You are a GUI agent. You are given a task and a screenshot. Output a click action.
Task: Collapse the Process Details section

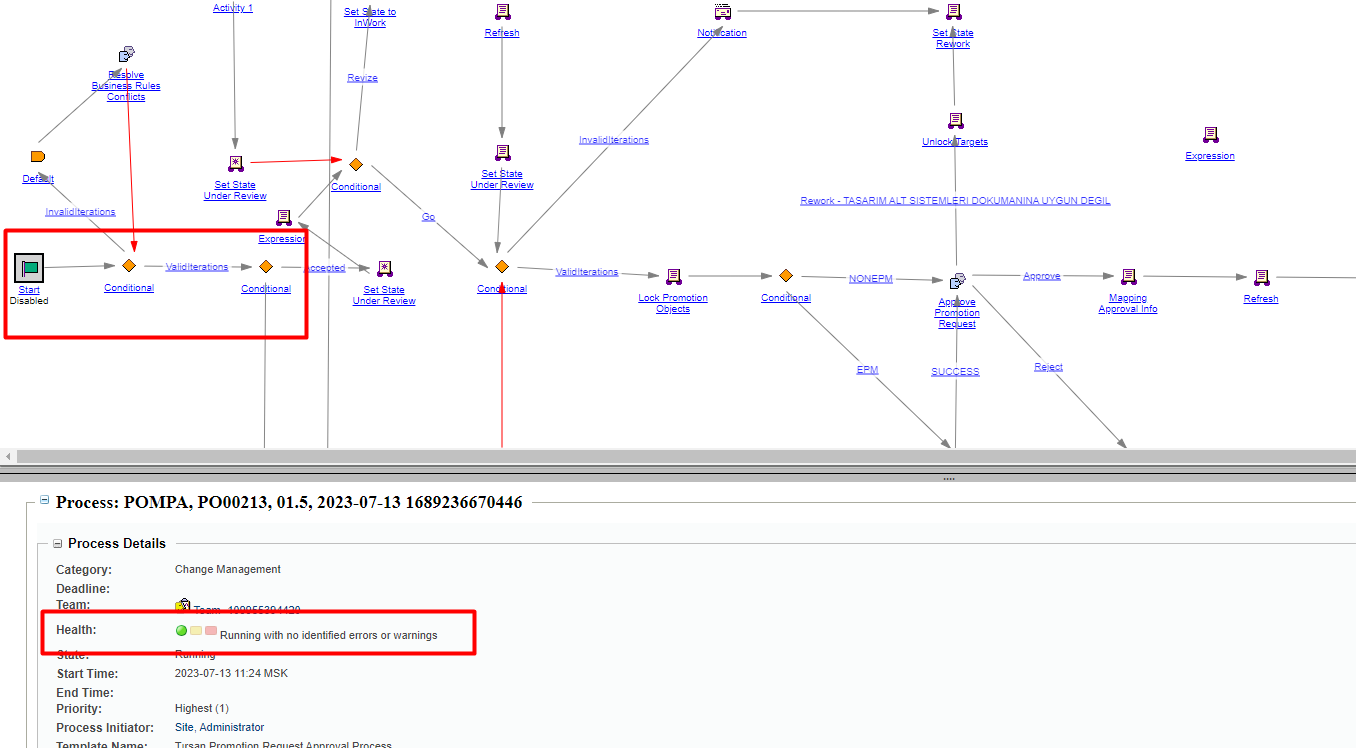58,543
